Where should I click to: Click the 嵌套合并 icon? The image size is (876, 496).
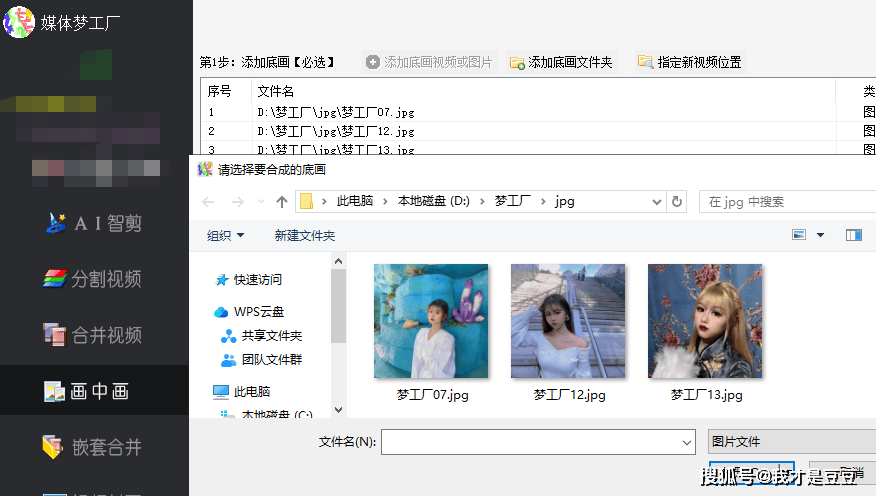click(x=53, y=447)
